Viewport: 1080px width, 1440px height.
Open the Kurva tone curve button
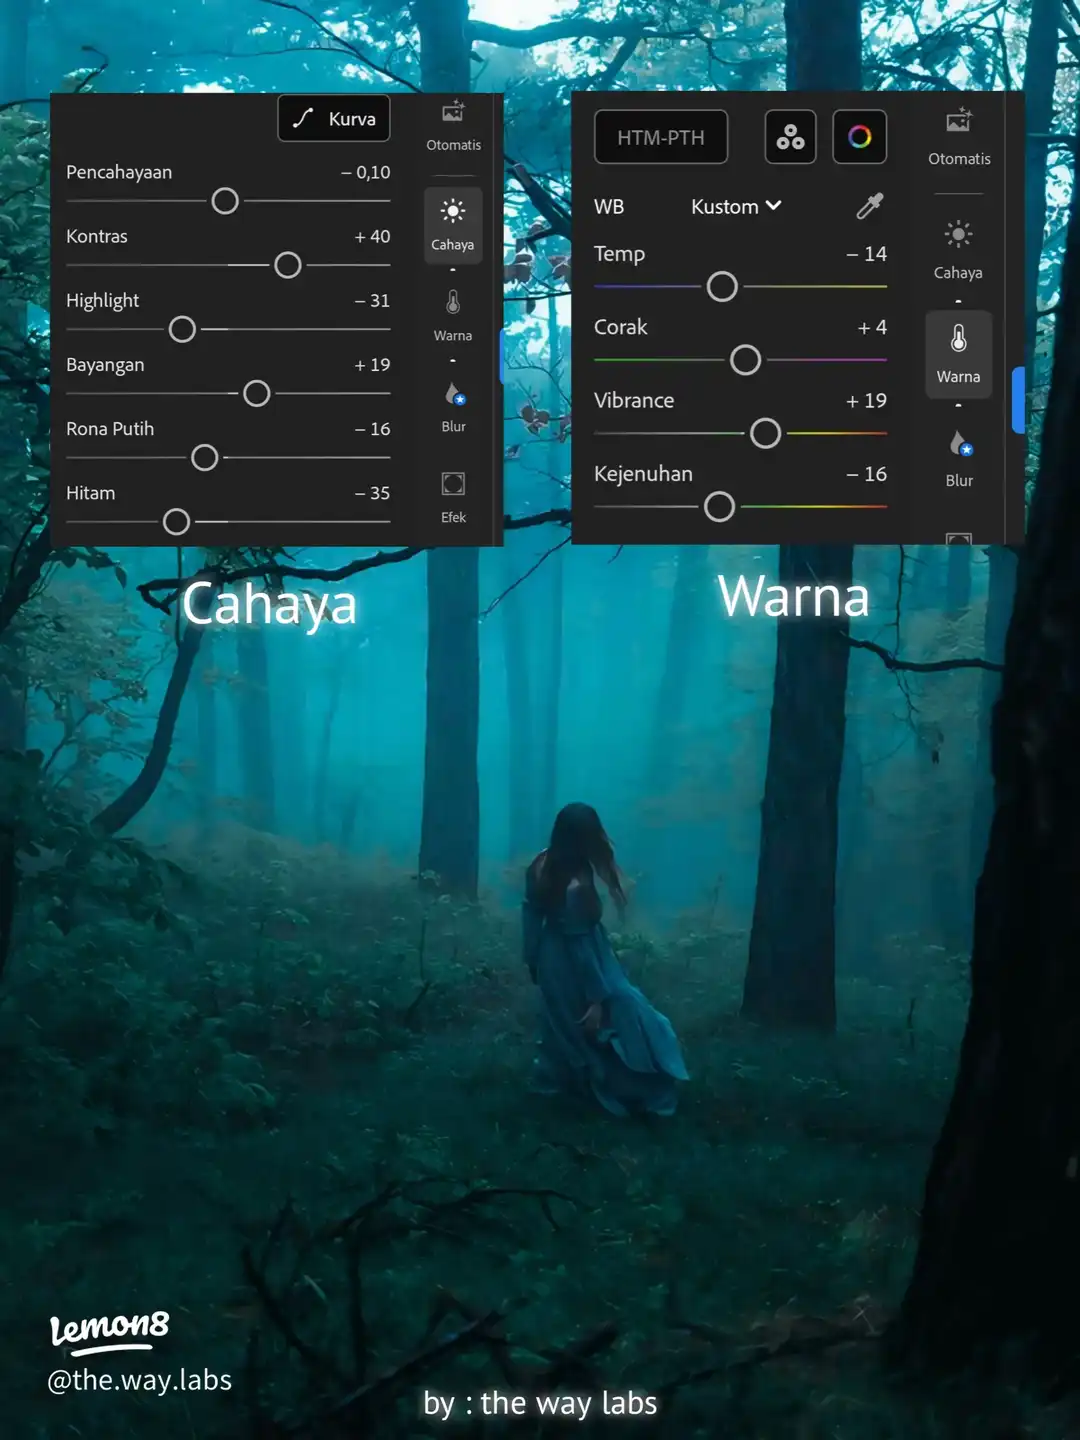[x=333, y=119]
